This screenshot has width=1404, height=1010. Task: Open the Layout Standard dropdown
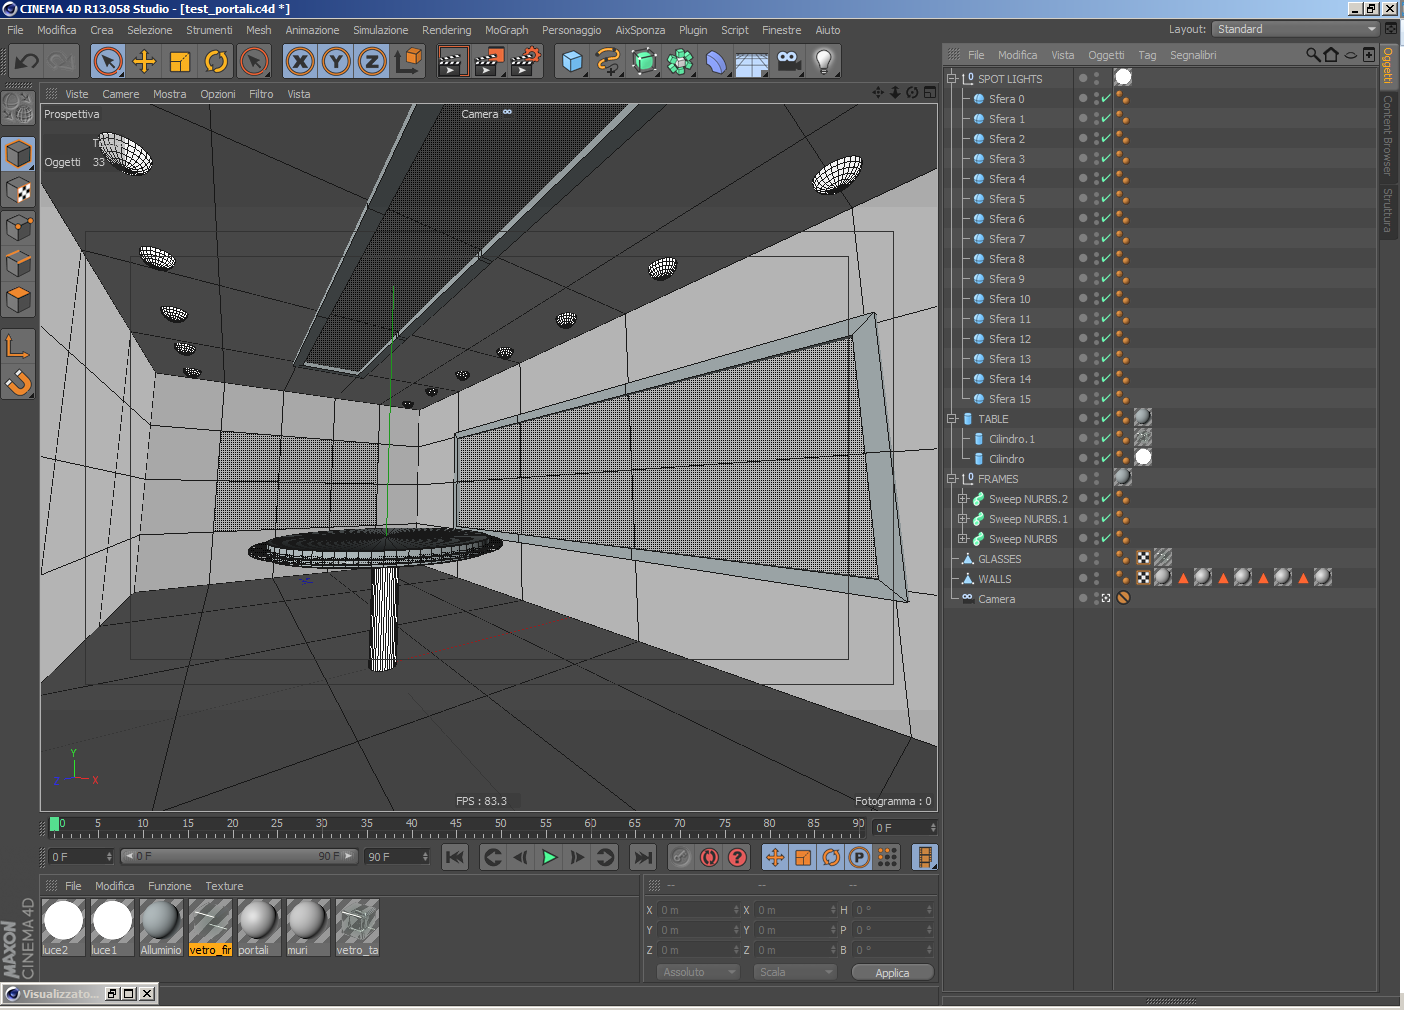click(x=1296, y=29)
